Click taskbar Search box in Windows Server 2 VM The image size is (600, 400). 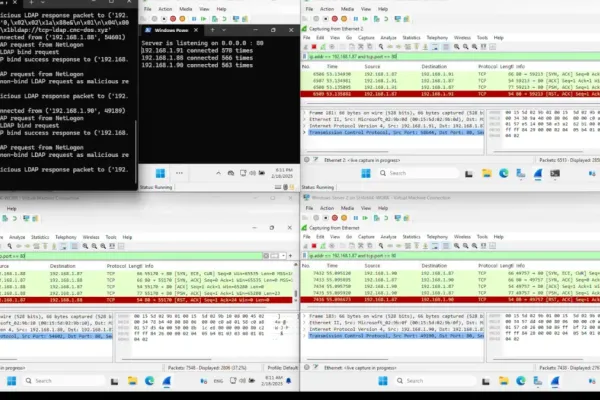click(434, 380)
